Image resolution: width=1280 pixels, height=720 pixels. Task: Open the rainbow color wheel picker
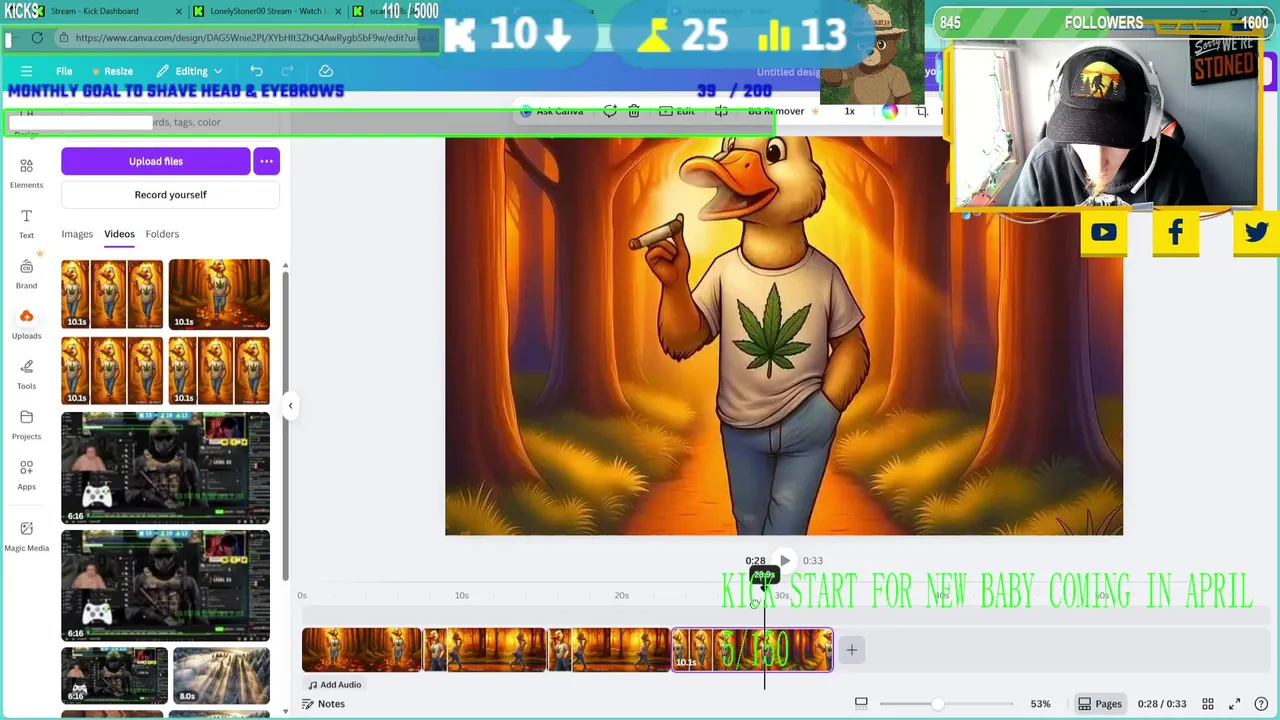click(x=890, y=111)
